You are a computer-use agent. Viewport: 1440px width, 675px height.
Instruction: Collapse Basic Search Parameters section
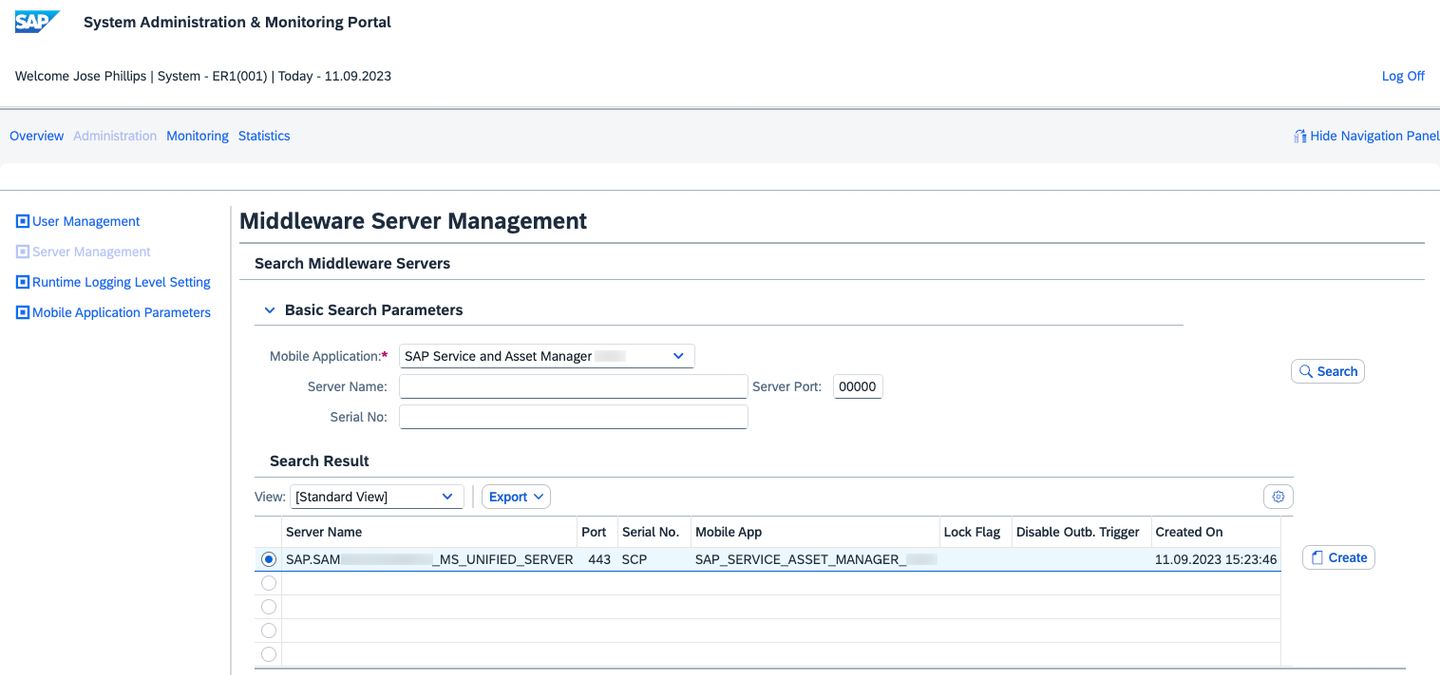[x=269, y=310]
